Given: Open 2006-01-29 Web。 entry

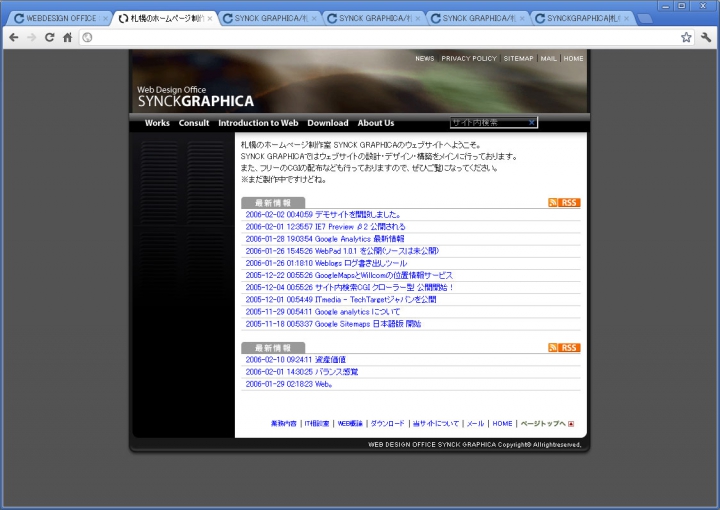Looking at the screenshot, I should click(289, 384).
